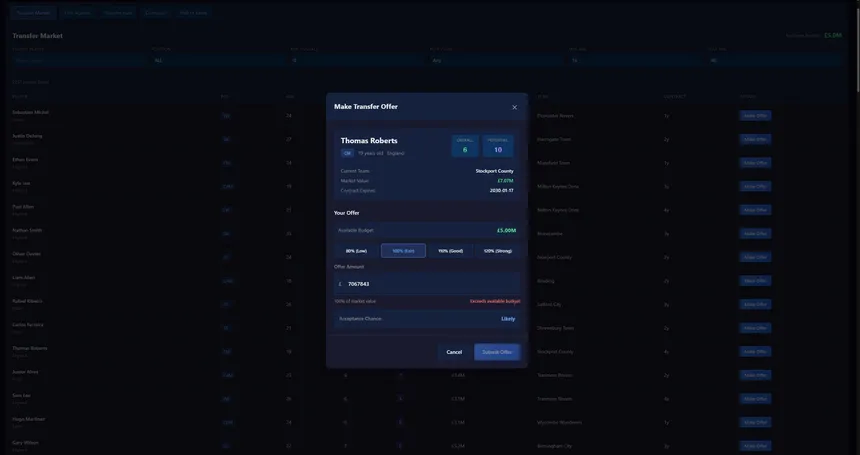This screenshot has height=455, width=860.
Task: Make offer for Hugo Martinez
Action: pyautogui.click(x=755, y=422)
